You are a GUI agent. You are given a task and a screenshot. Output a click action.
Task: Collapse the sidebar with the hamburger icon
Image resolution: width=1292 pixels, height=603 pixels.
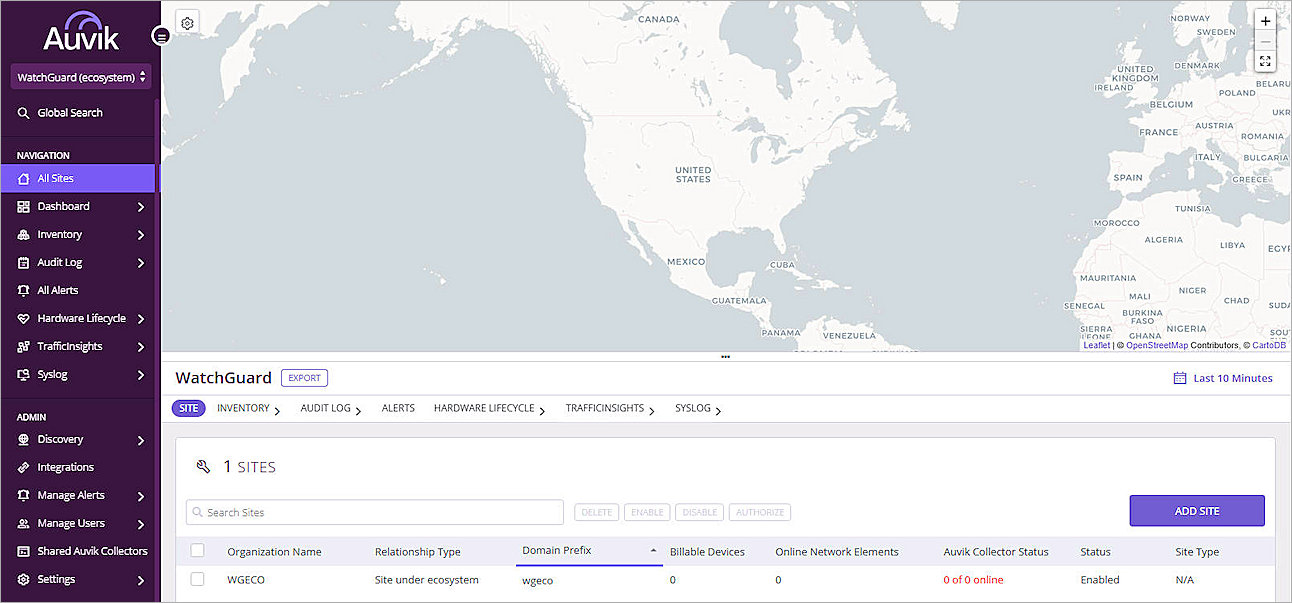[x=161, y=36]
